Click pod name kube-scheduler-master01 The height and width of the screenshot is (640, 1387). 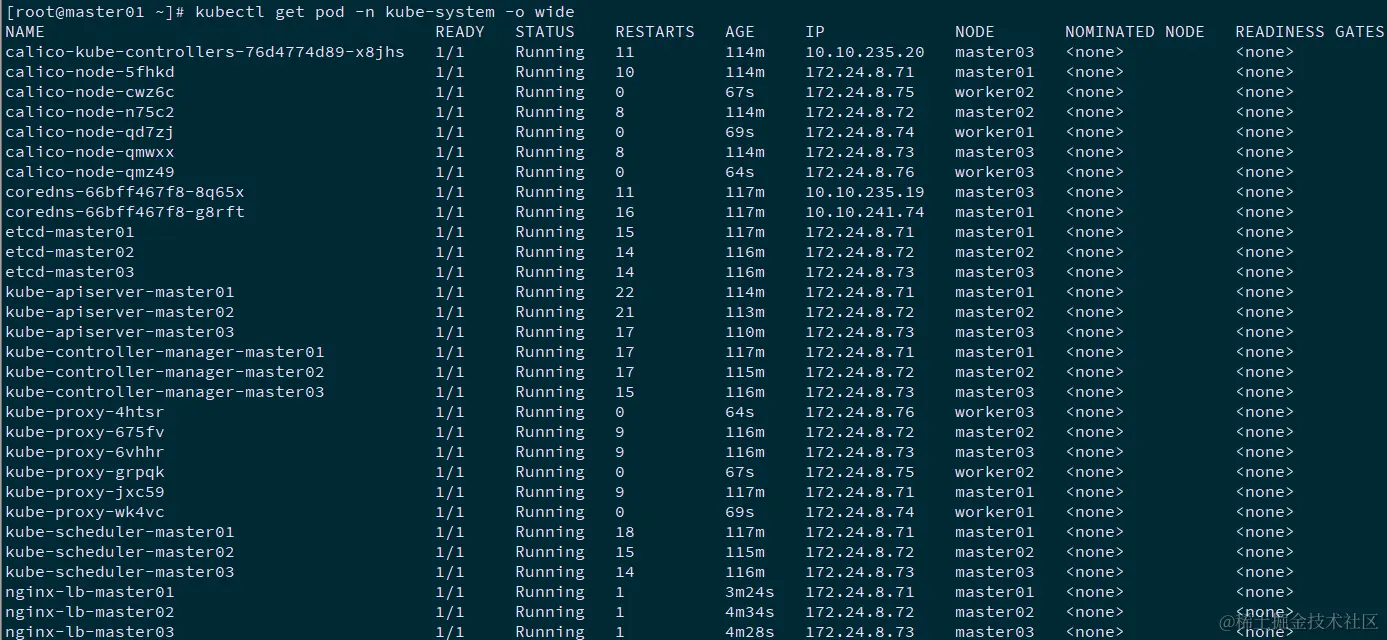(120, 532)
